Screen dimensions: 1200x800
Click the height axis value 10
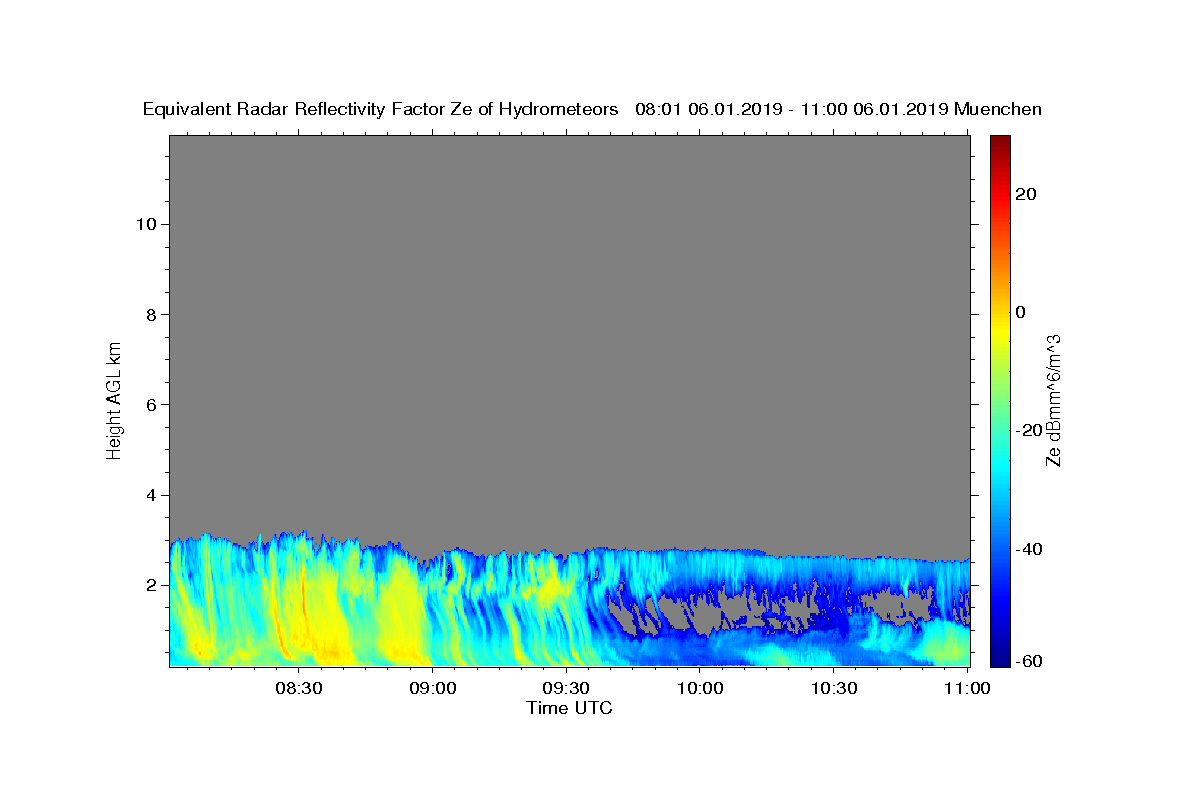145,224
